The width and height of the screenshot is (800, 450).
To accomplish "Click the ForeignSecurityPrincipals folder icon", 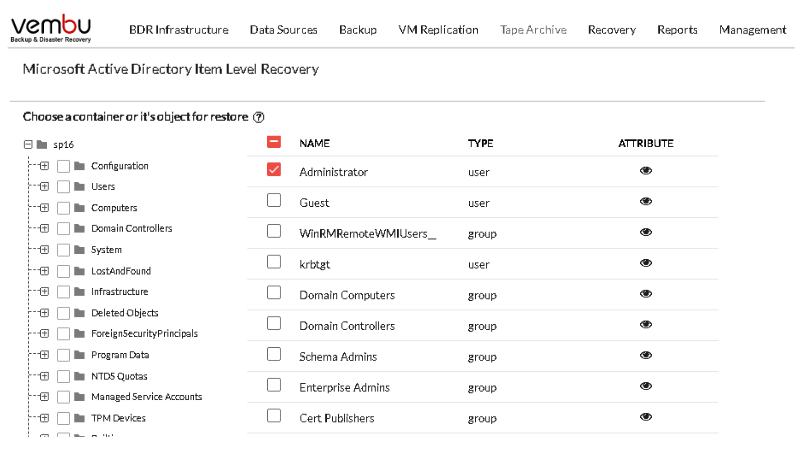I will 79,333.
